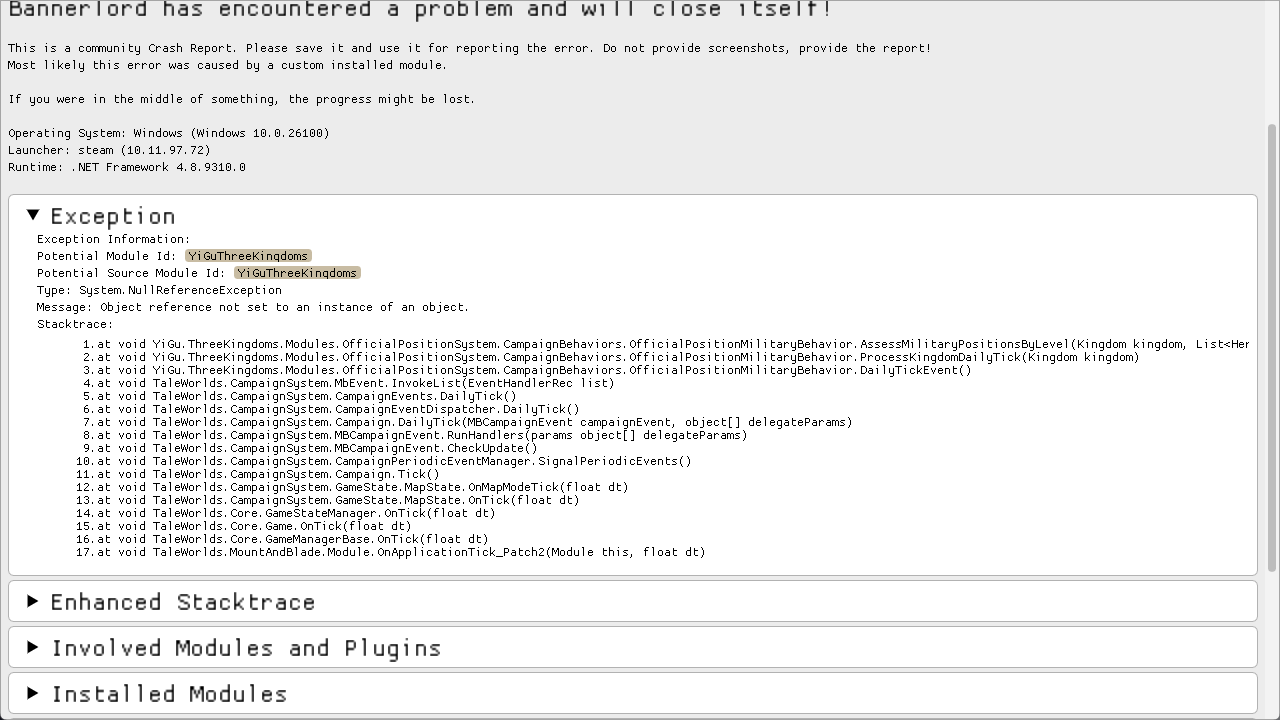Open the Involved Modules and Plugins heading
The image size is (1280, 720).
(246, 648)
